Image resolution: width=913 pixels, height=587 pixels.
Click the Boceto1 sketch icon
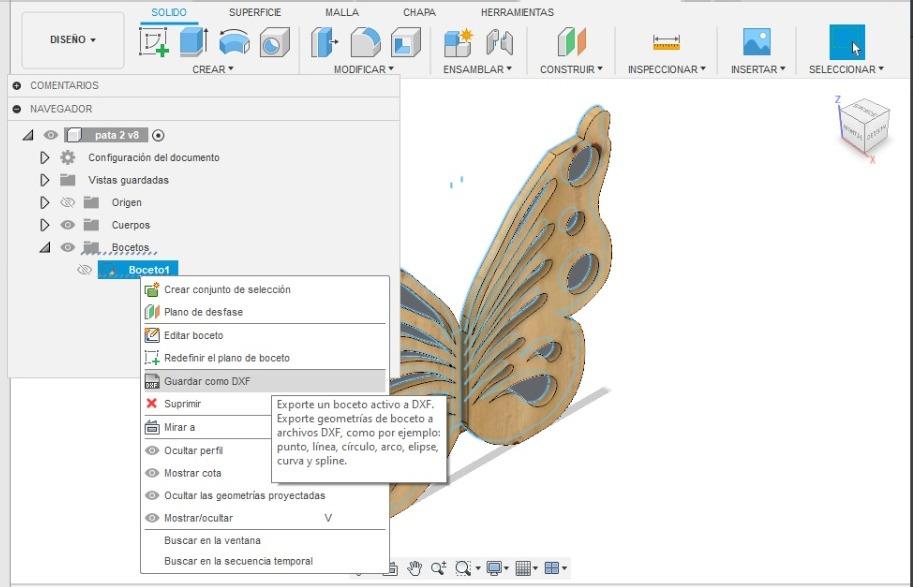pyautogui.click(x=112, y=270)
